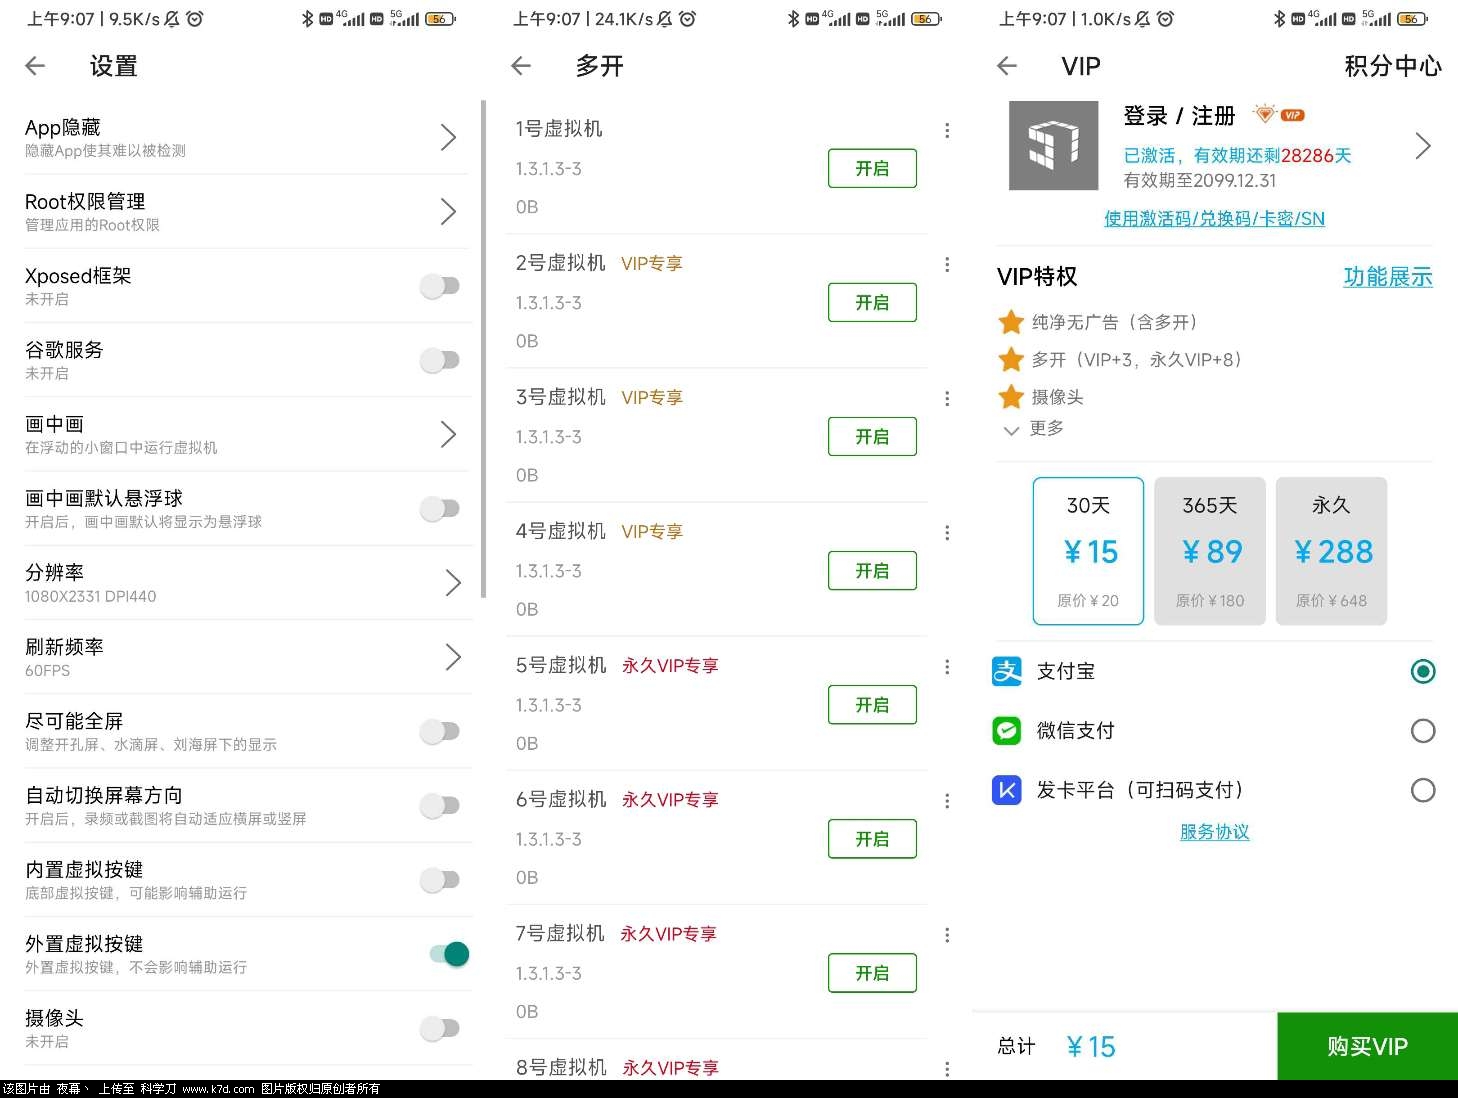Open 画中画 settings chevron
Screen dimensions: 1458x1098
click(448, 434)
